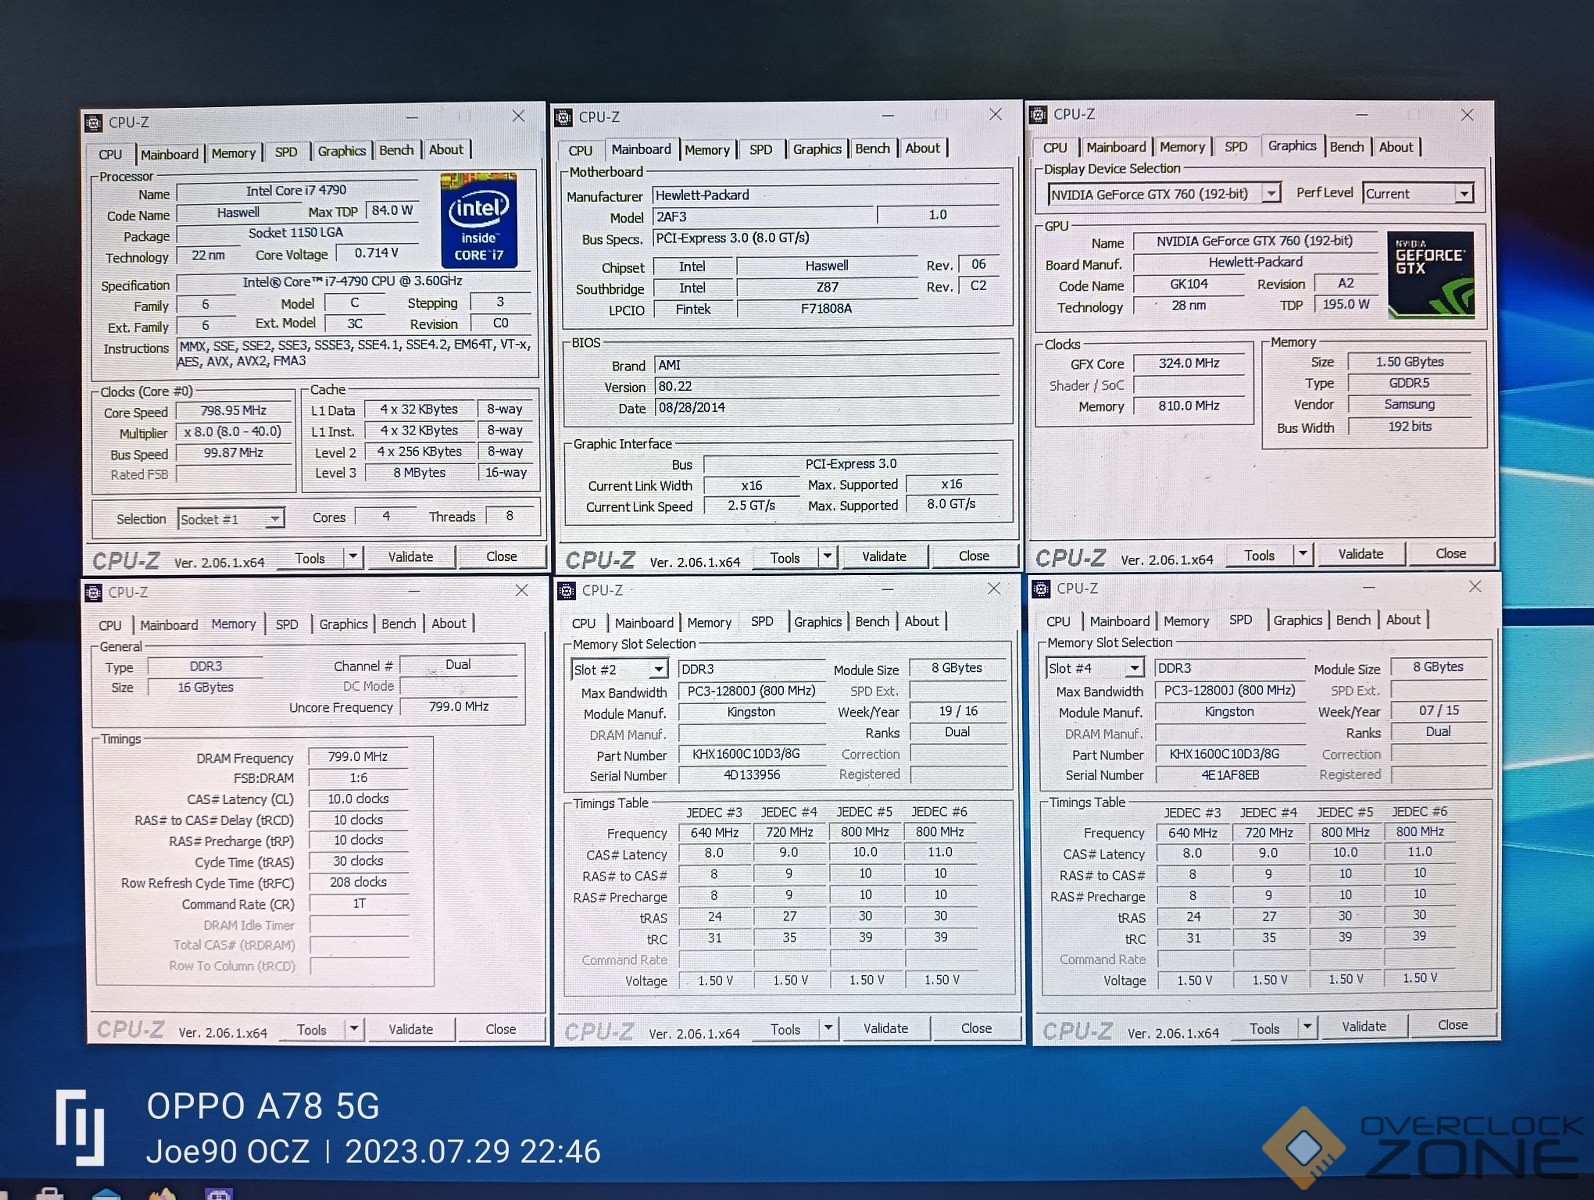Click the Max TDP value '84.0 W'

pos(392,211)
